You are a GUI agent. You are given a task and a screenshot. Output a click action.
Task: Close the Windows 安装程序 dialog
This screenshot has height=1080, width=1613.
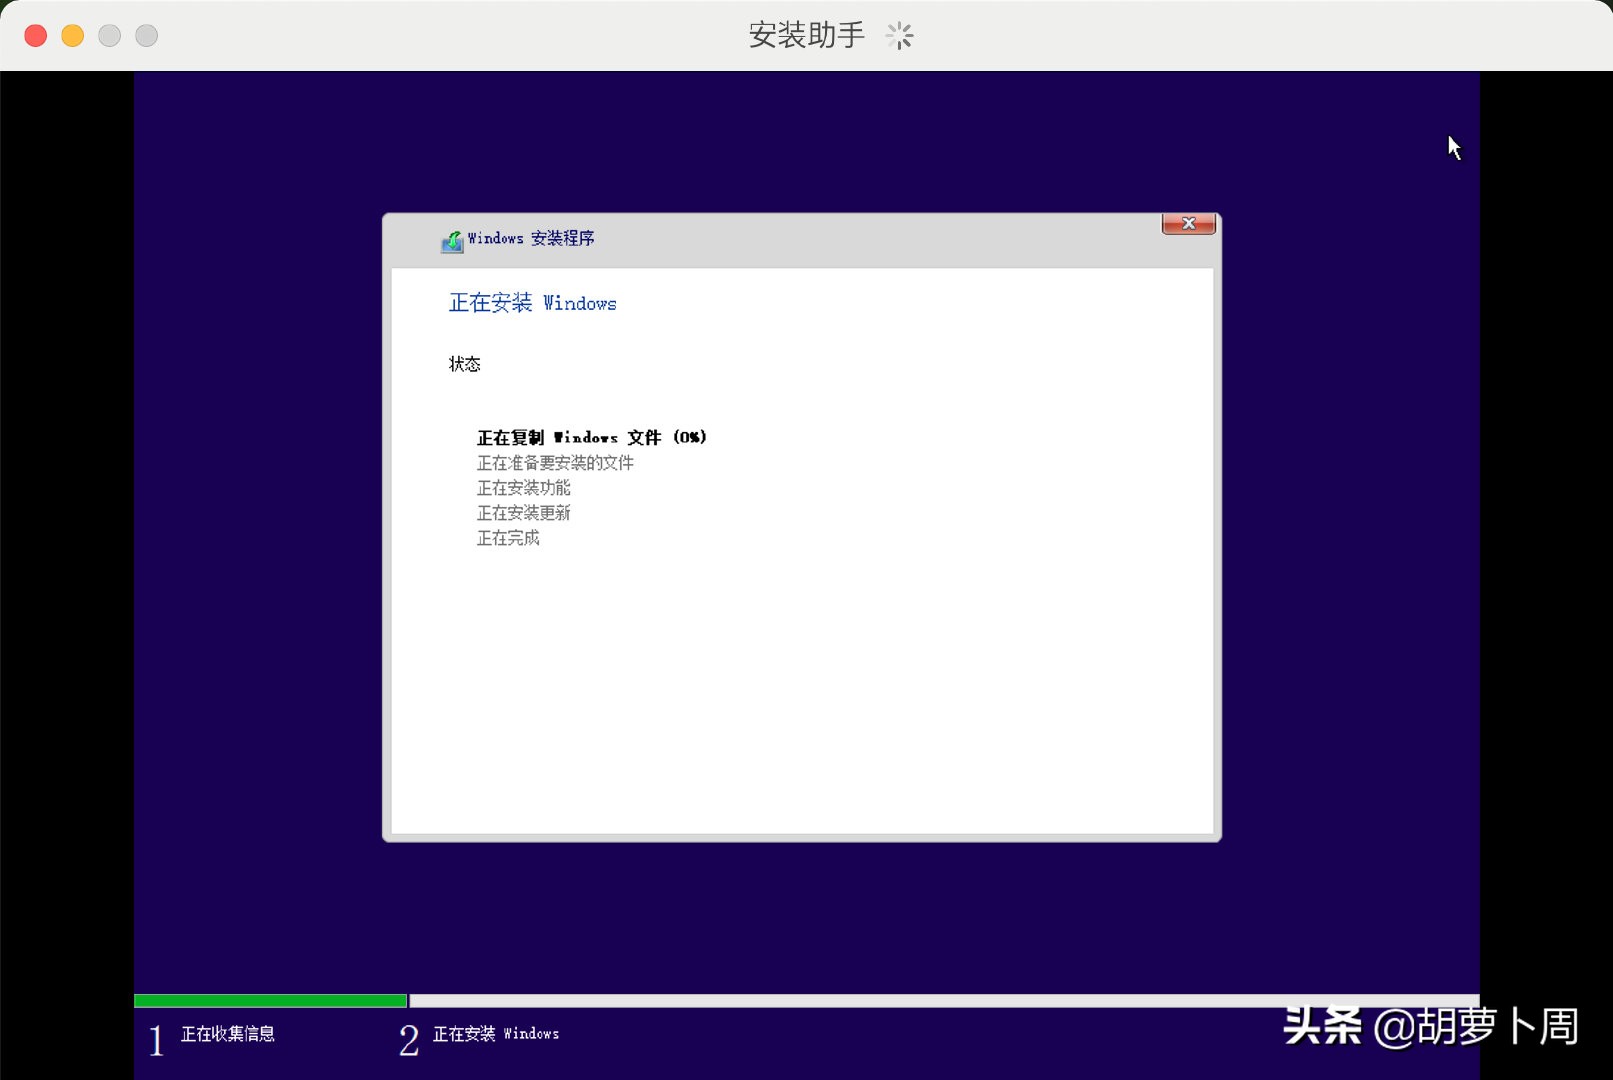pyautogui.click(x=1188, y=224)
